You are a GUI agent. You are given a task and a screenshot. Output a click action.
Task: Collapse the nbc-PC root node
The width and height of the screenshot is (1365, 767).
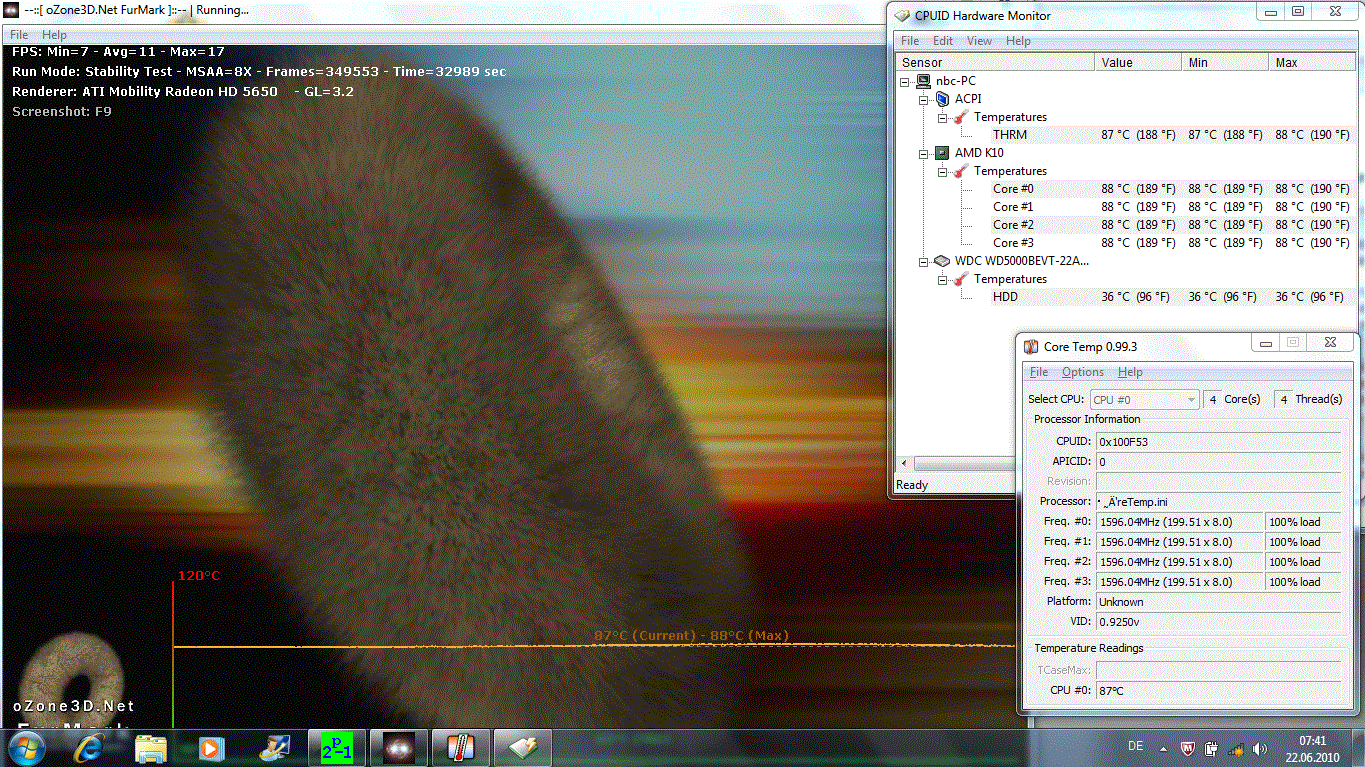pyautogui.click(x=905, y=82)
